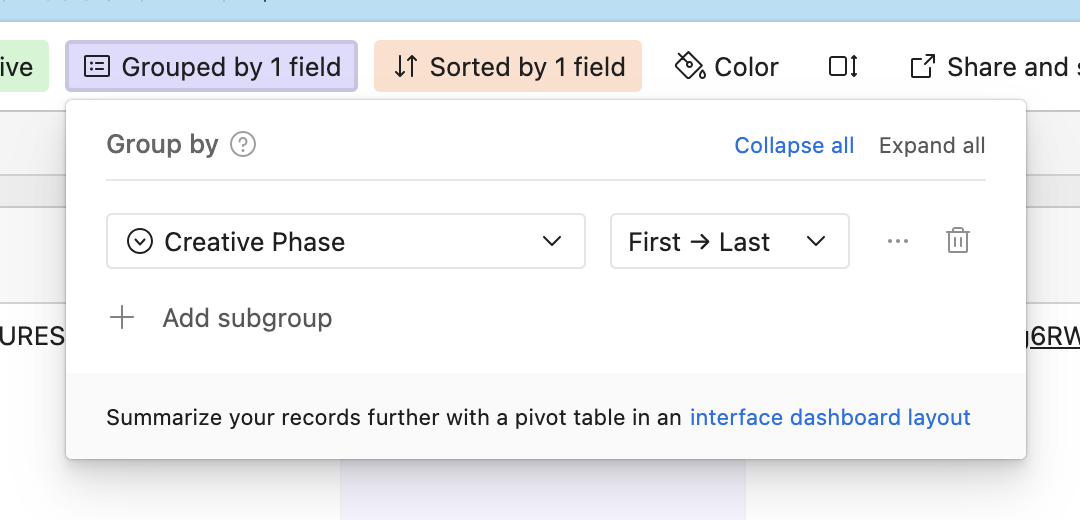Click the Grouped by 1 field label
The height and width of the screenshot is (520, 1080).
[231, 67]
